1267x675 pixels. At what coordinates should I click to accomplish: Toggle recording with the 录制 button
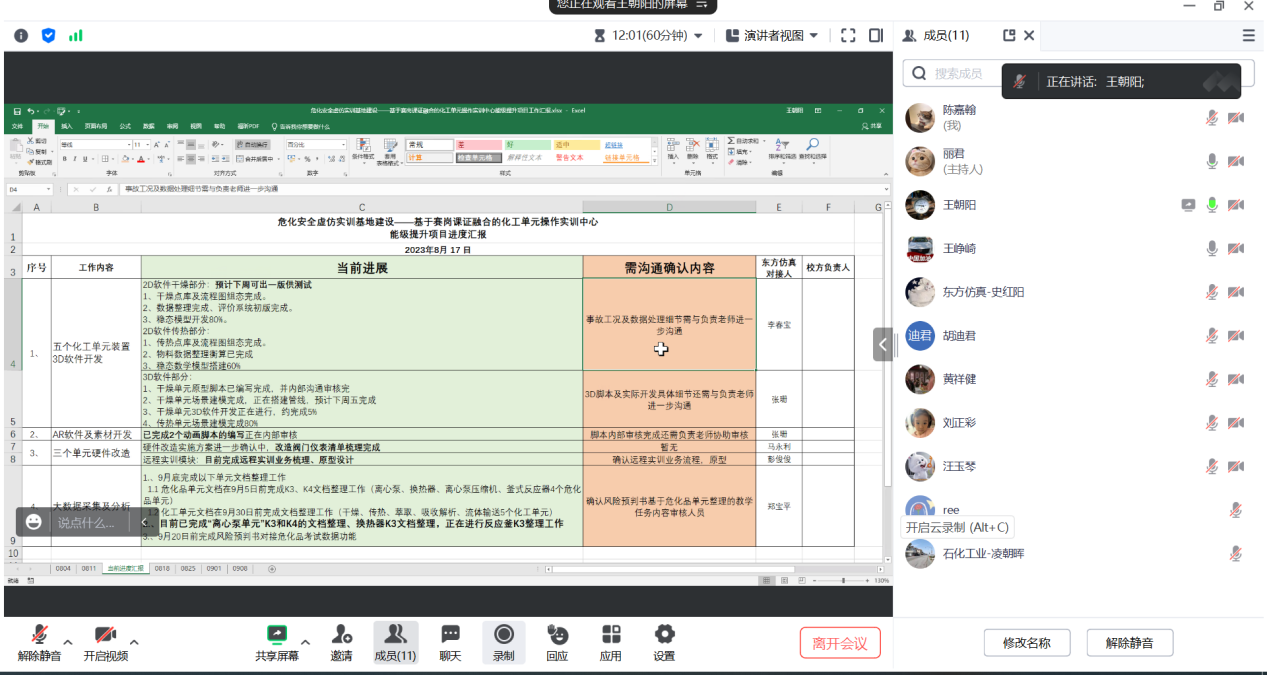point(503,642)
